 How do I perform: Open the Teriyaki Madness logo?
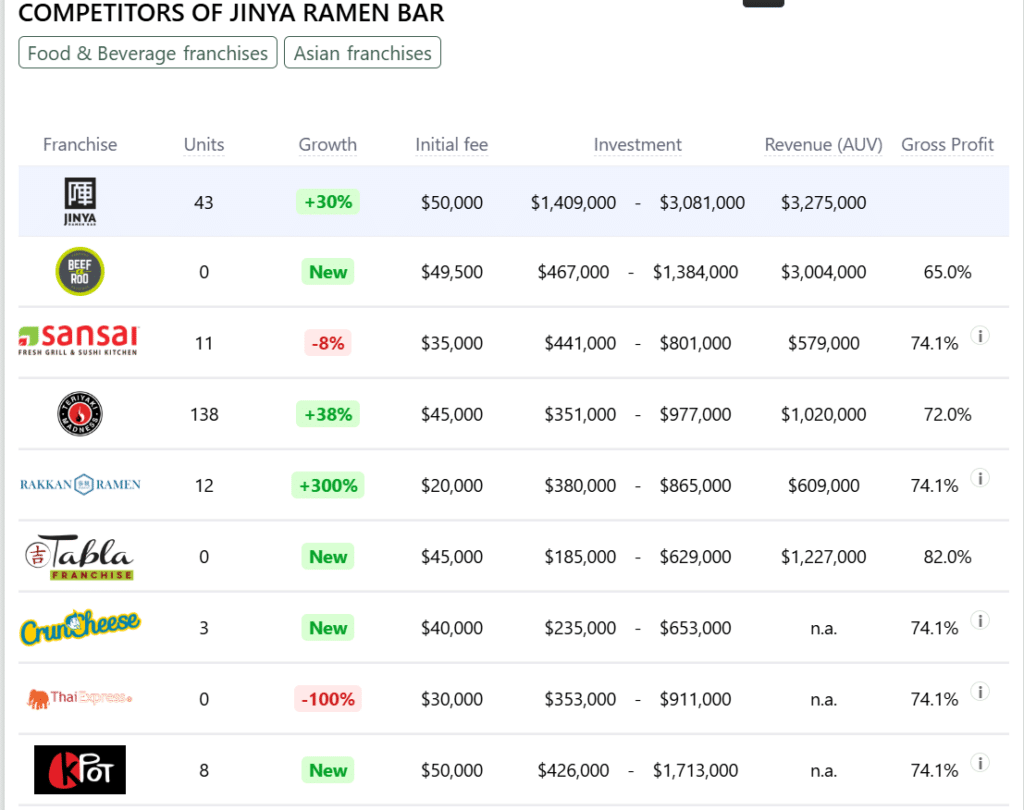pos(80,413)
